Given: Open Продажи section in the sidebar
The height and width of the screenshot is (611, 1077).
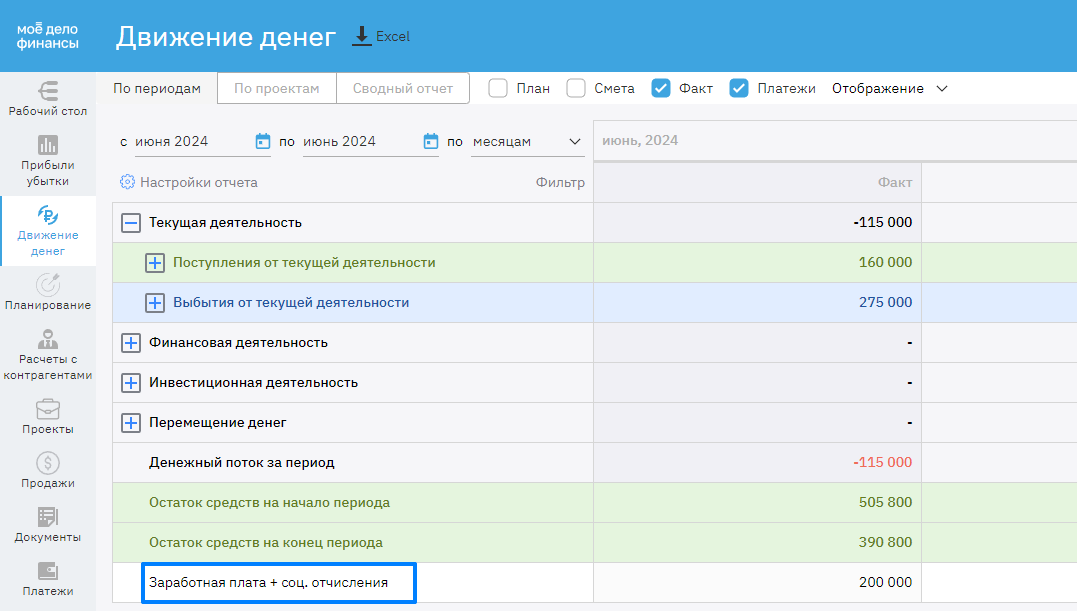Looking at the screenshot, I should click(48, 463).
